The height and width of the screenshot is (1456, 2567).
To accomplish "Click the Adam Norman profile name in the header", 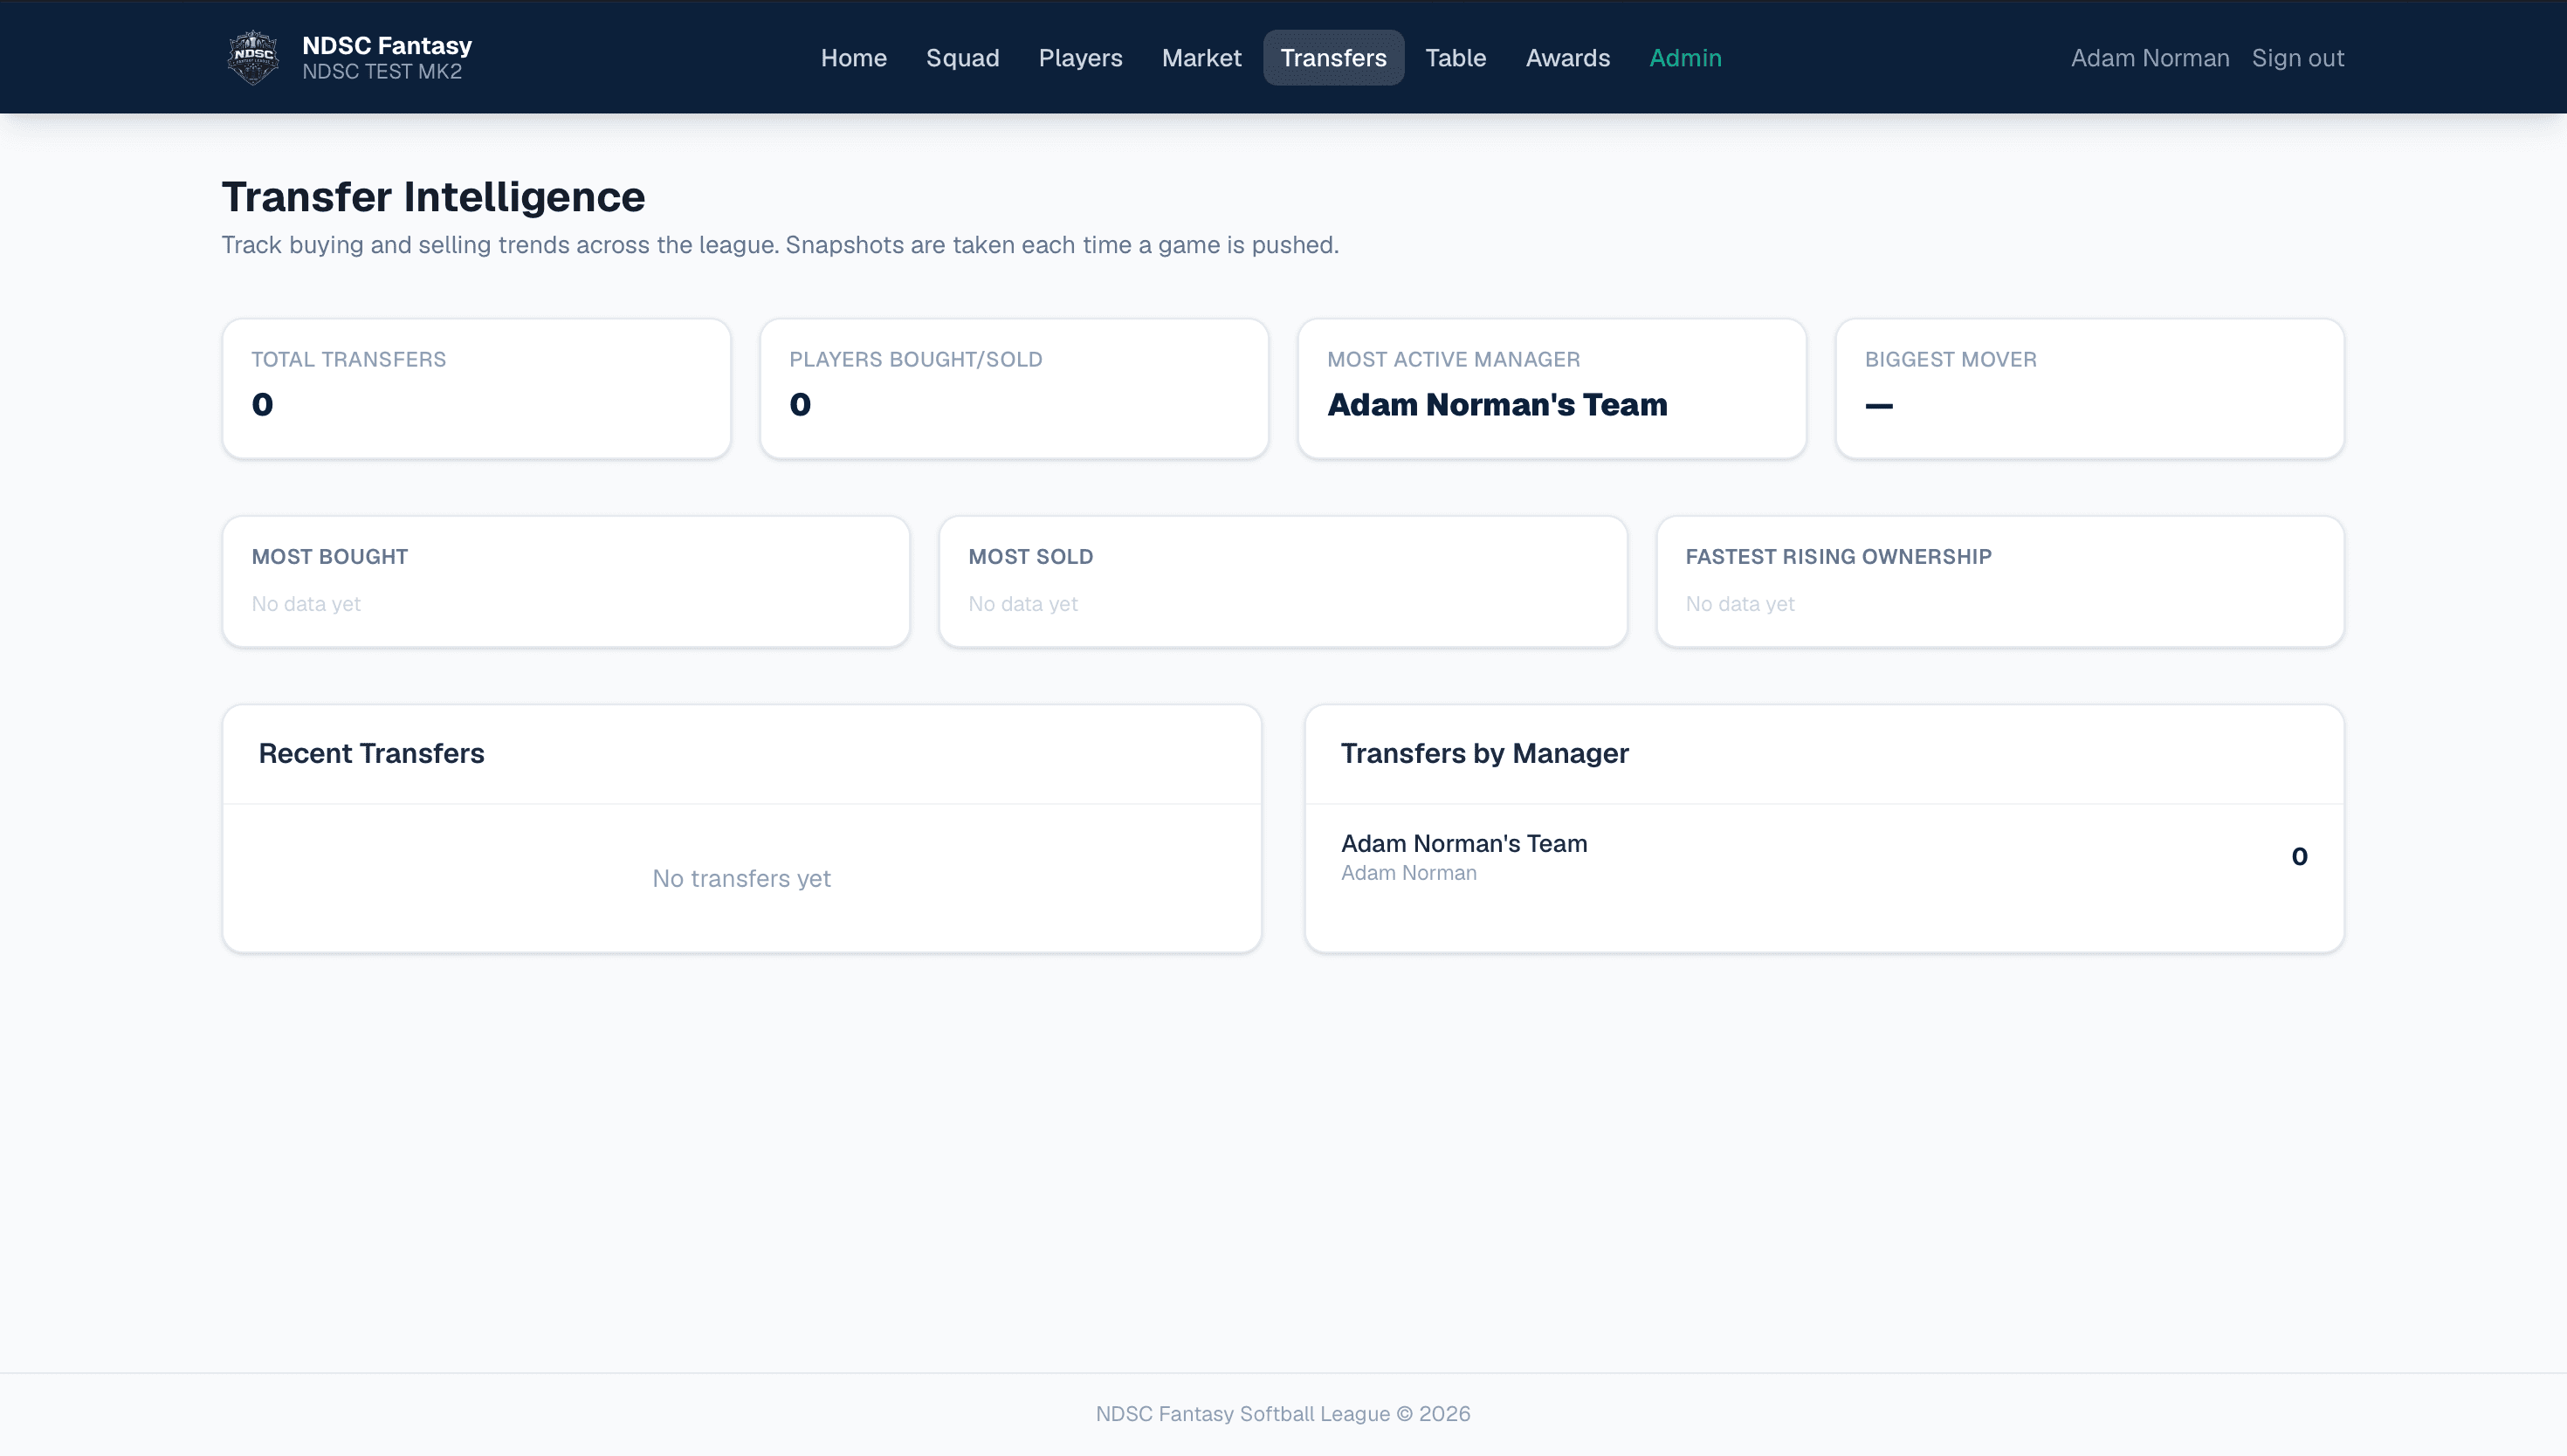I will point(2150,58).
